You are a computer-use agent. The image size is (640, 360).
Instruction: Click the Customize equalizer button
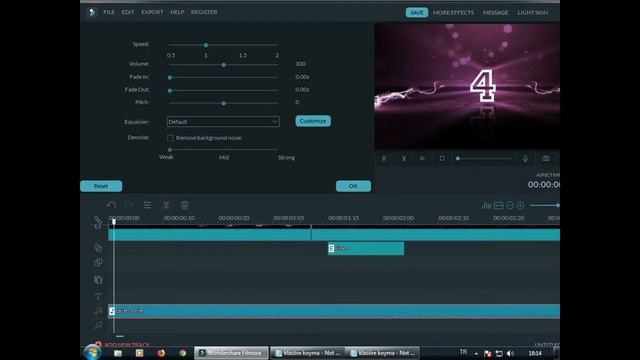point(313,121)
